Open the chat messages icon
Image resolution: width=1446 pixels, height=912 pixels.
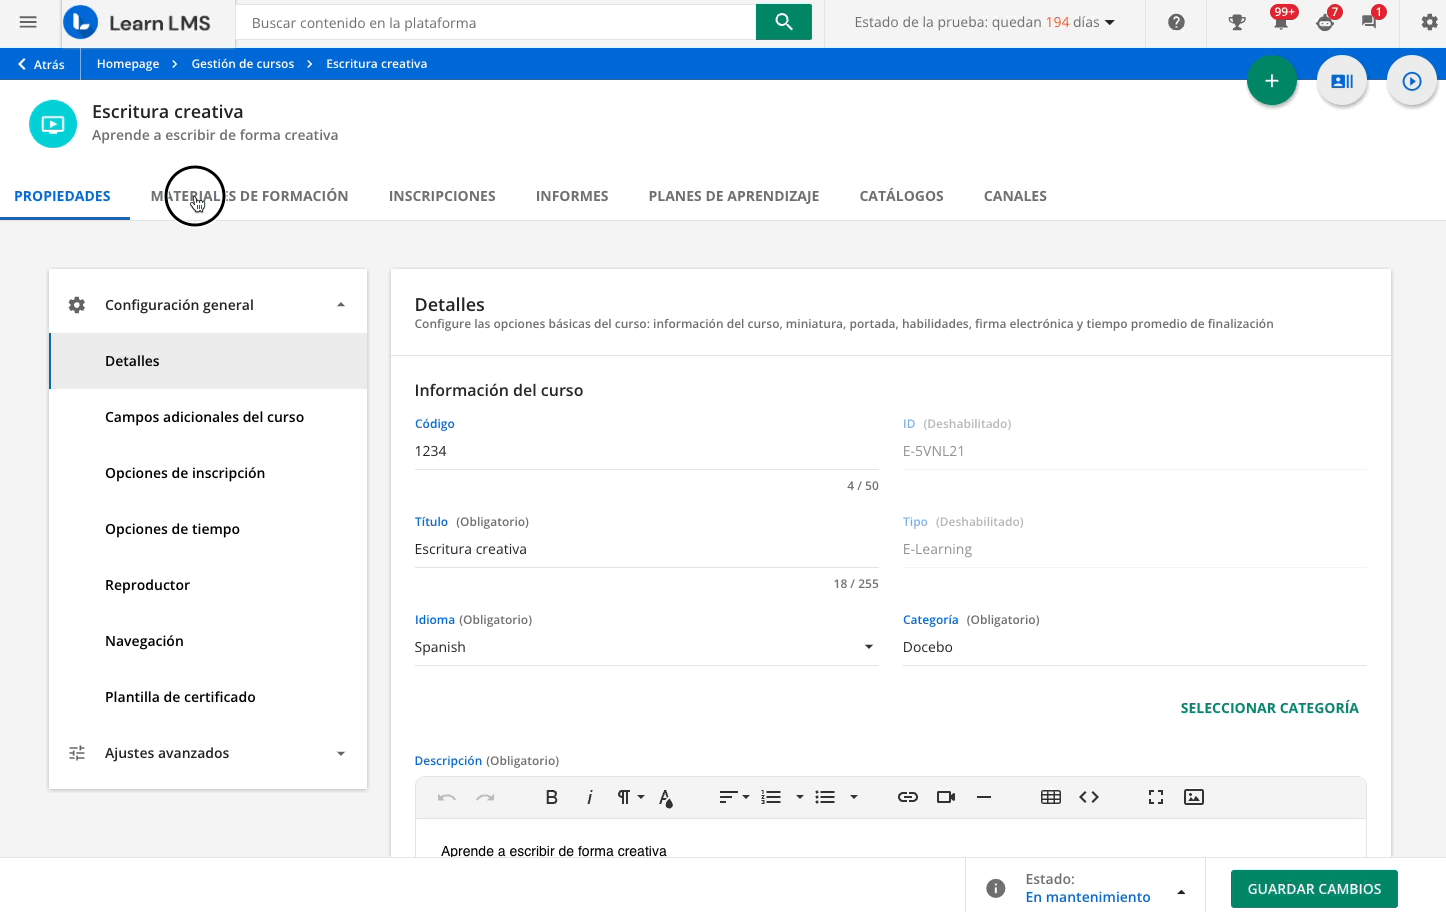coord(1369,22)
